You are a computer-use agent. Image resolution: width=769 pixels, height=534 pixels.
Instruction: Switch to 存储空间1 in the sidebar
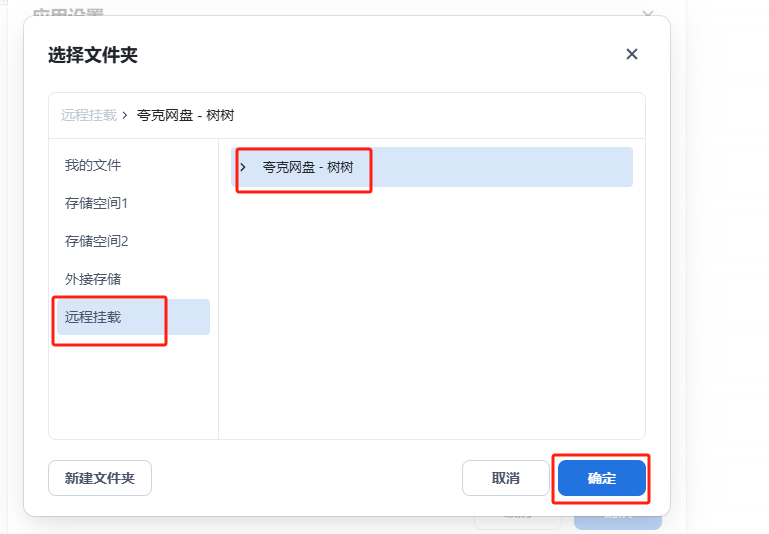(97, 203)
